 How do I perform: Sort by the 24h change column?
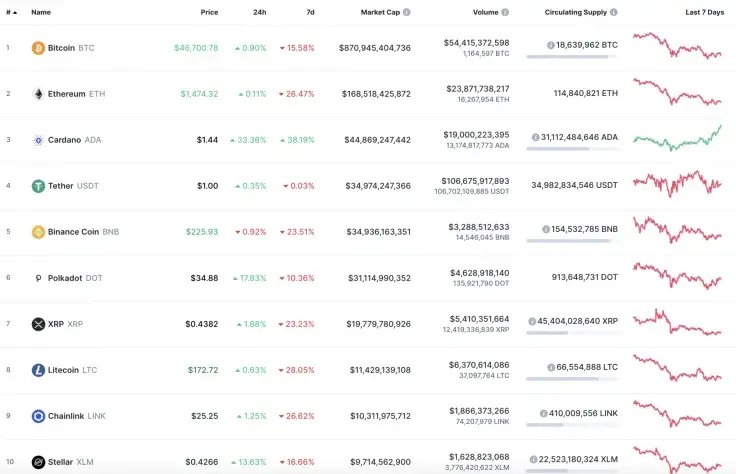click(x=259, y=13)
